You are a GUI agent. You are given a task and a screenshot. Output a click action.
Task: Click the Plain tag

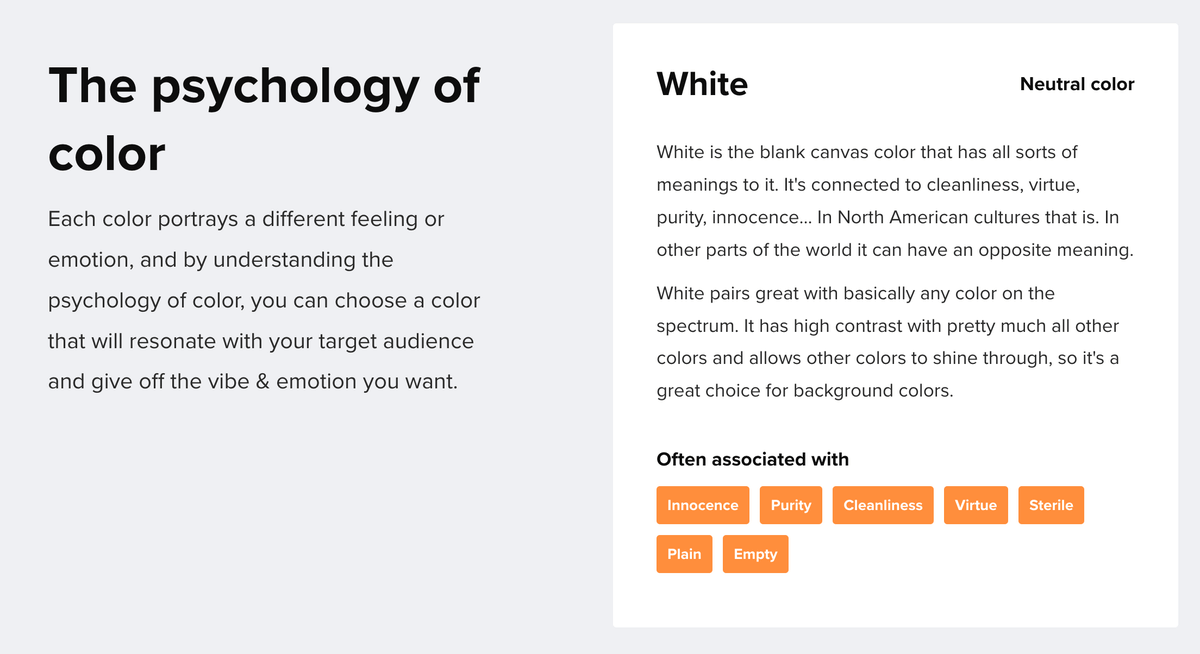[x=684, y=554]
